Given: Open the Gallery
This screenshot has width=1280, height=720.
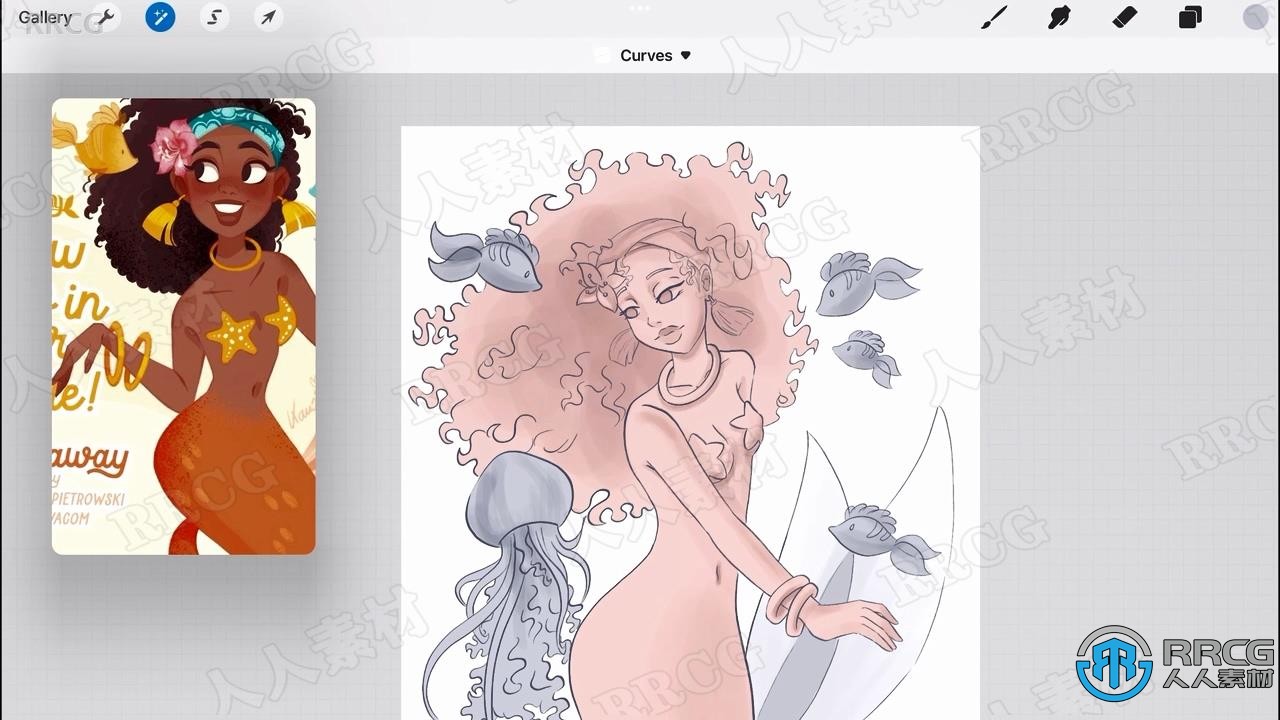Looking at the screenshot, I should coord(45,17).
